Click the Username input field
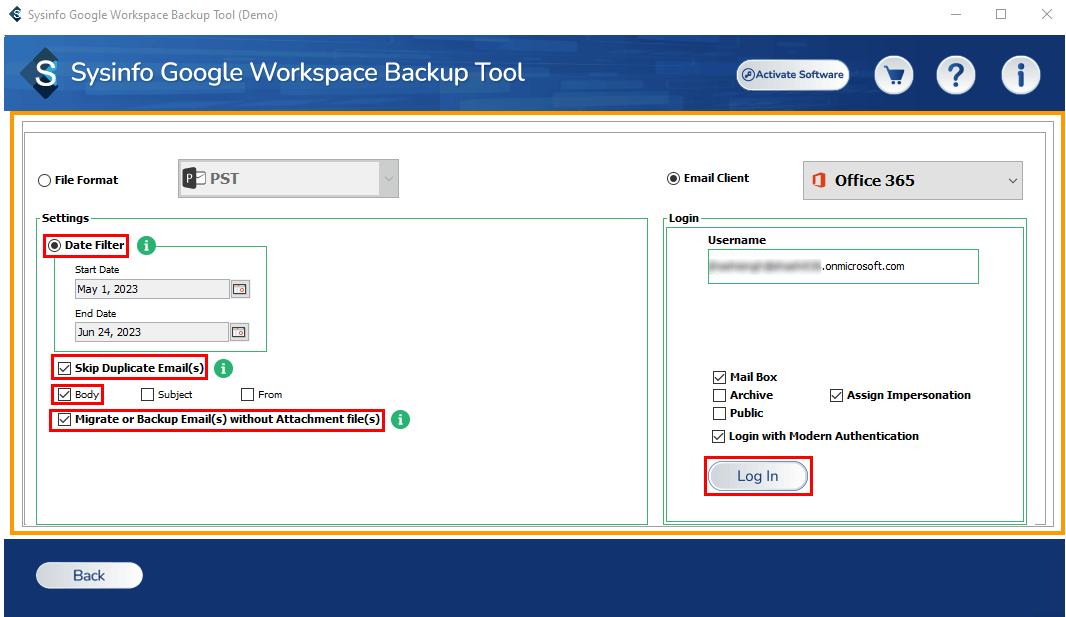1066x617 pixels. coord(842,267)
